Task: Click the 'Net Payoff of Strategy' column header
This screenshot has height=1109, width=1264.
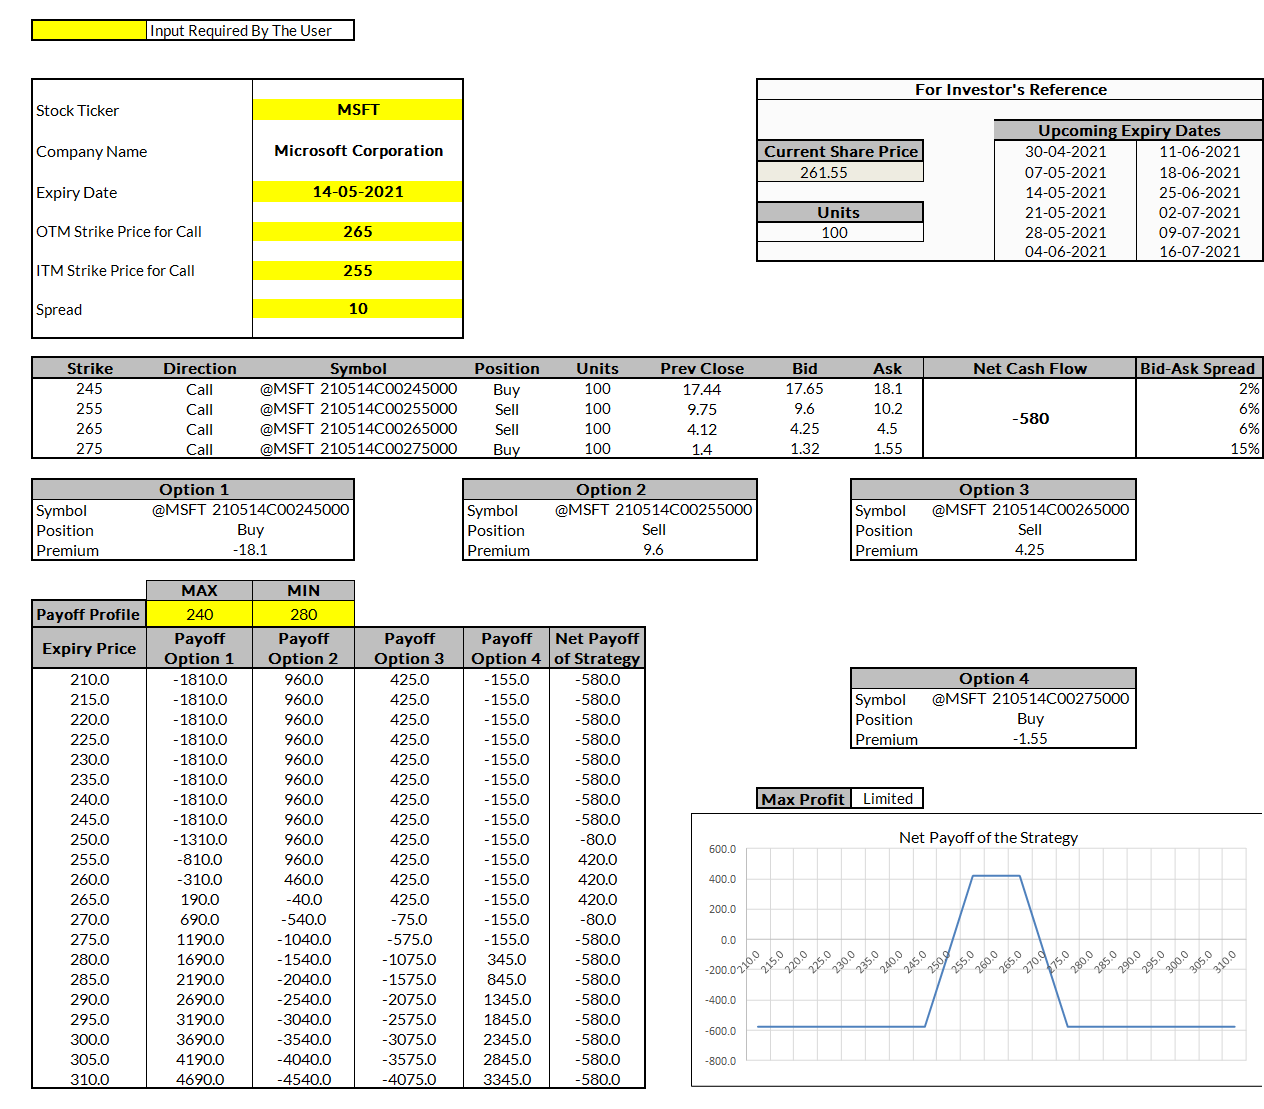Action: pyautogui.click(x=597, y=649)
